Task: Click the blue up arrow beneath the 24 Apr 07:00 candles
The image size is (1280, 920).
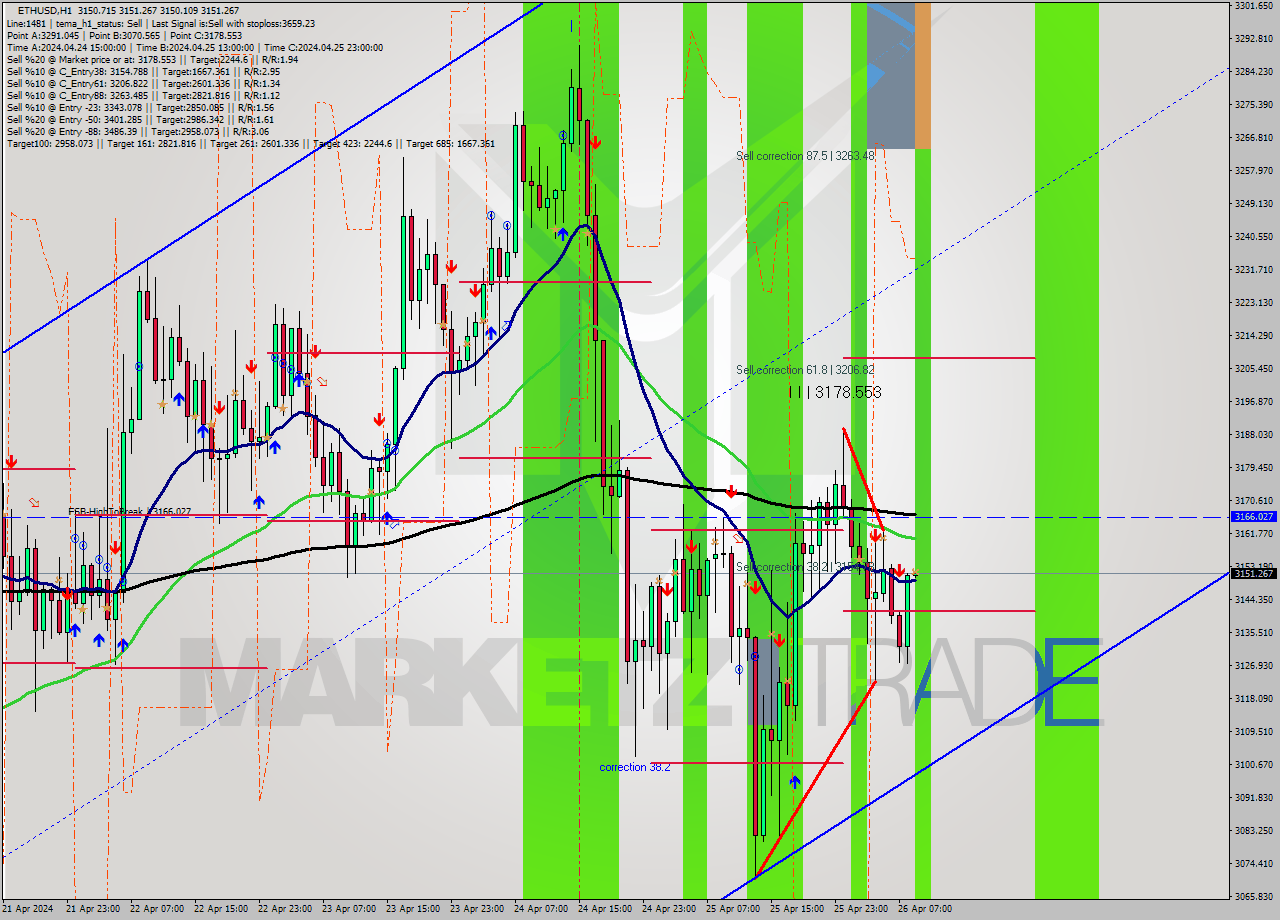Action: tap(562, 232)
